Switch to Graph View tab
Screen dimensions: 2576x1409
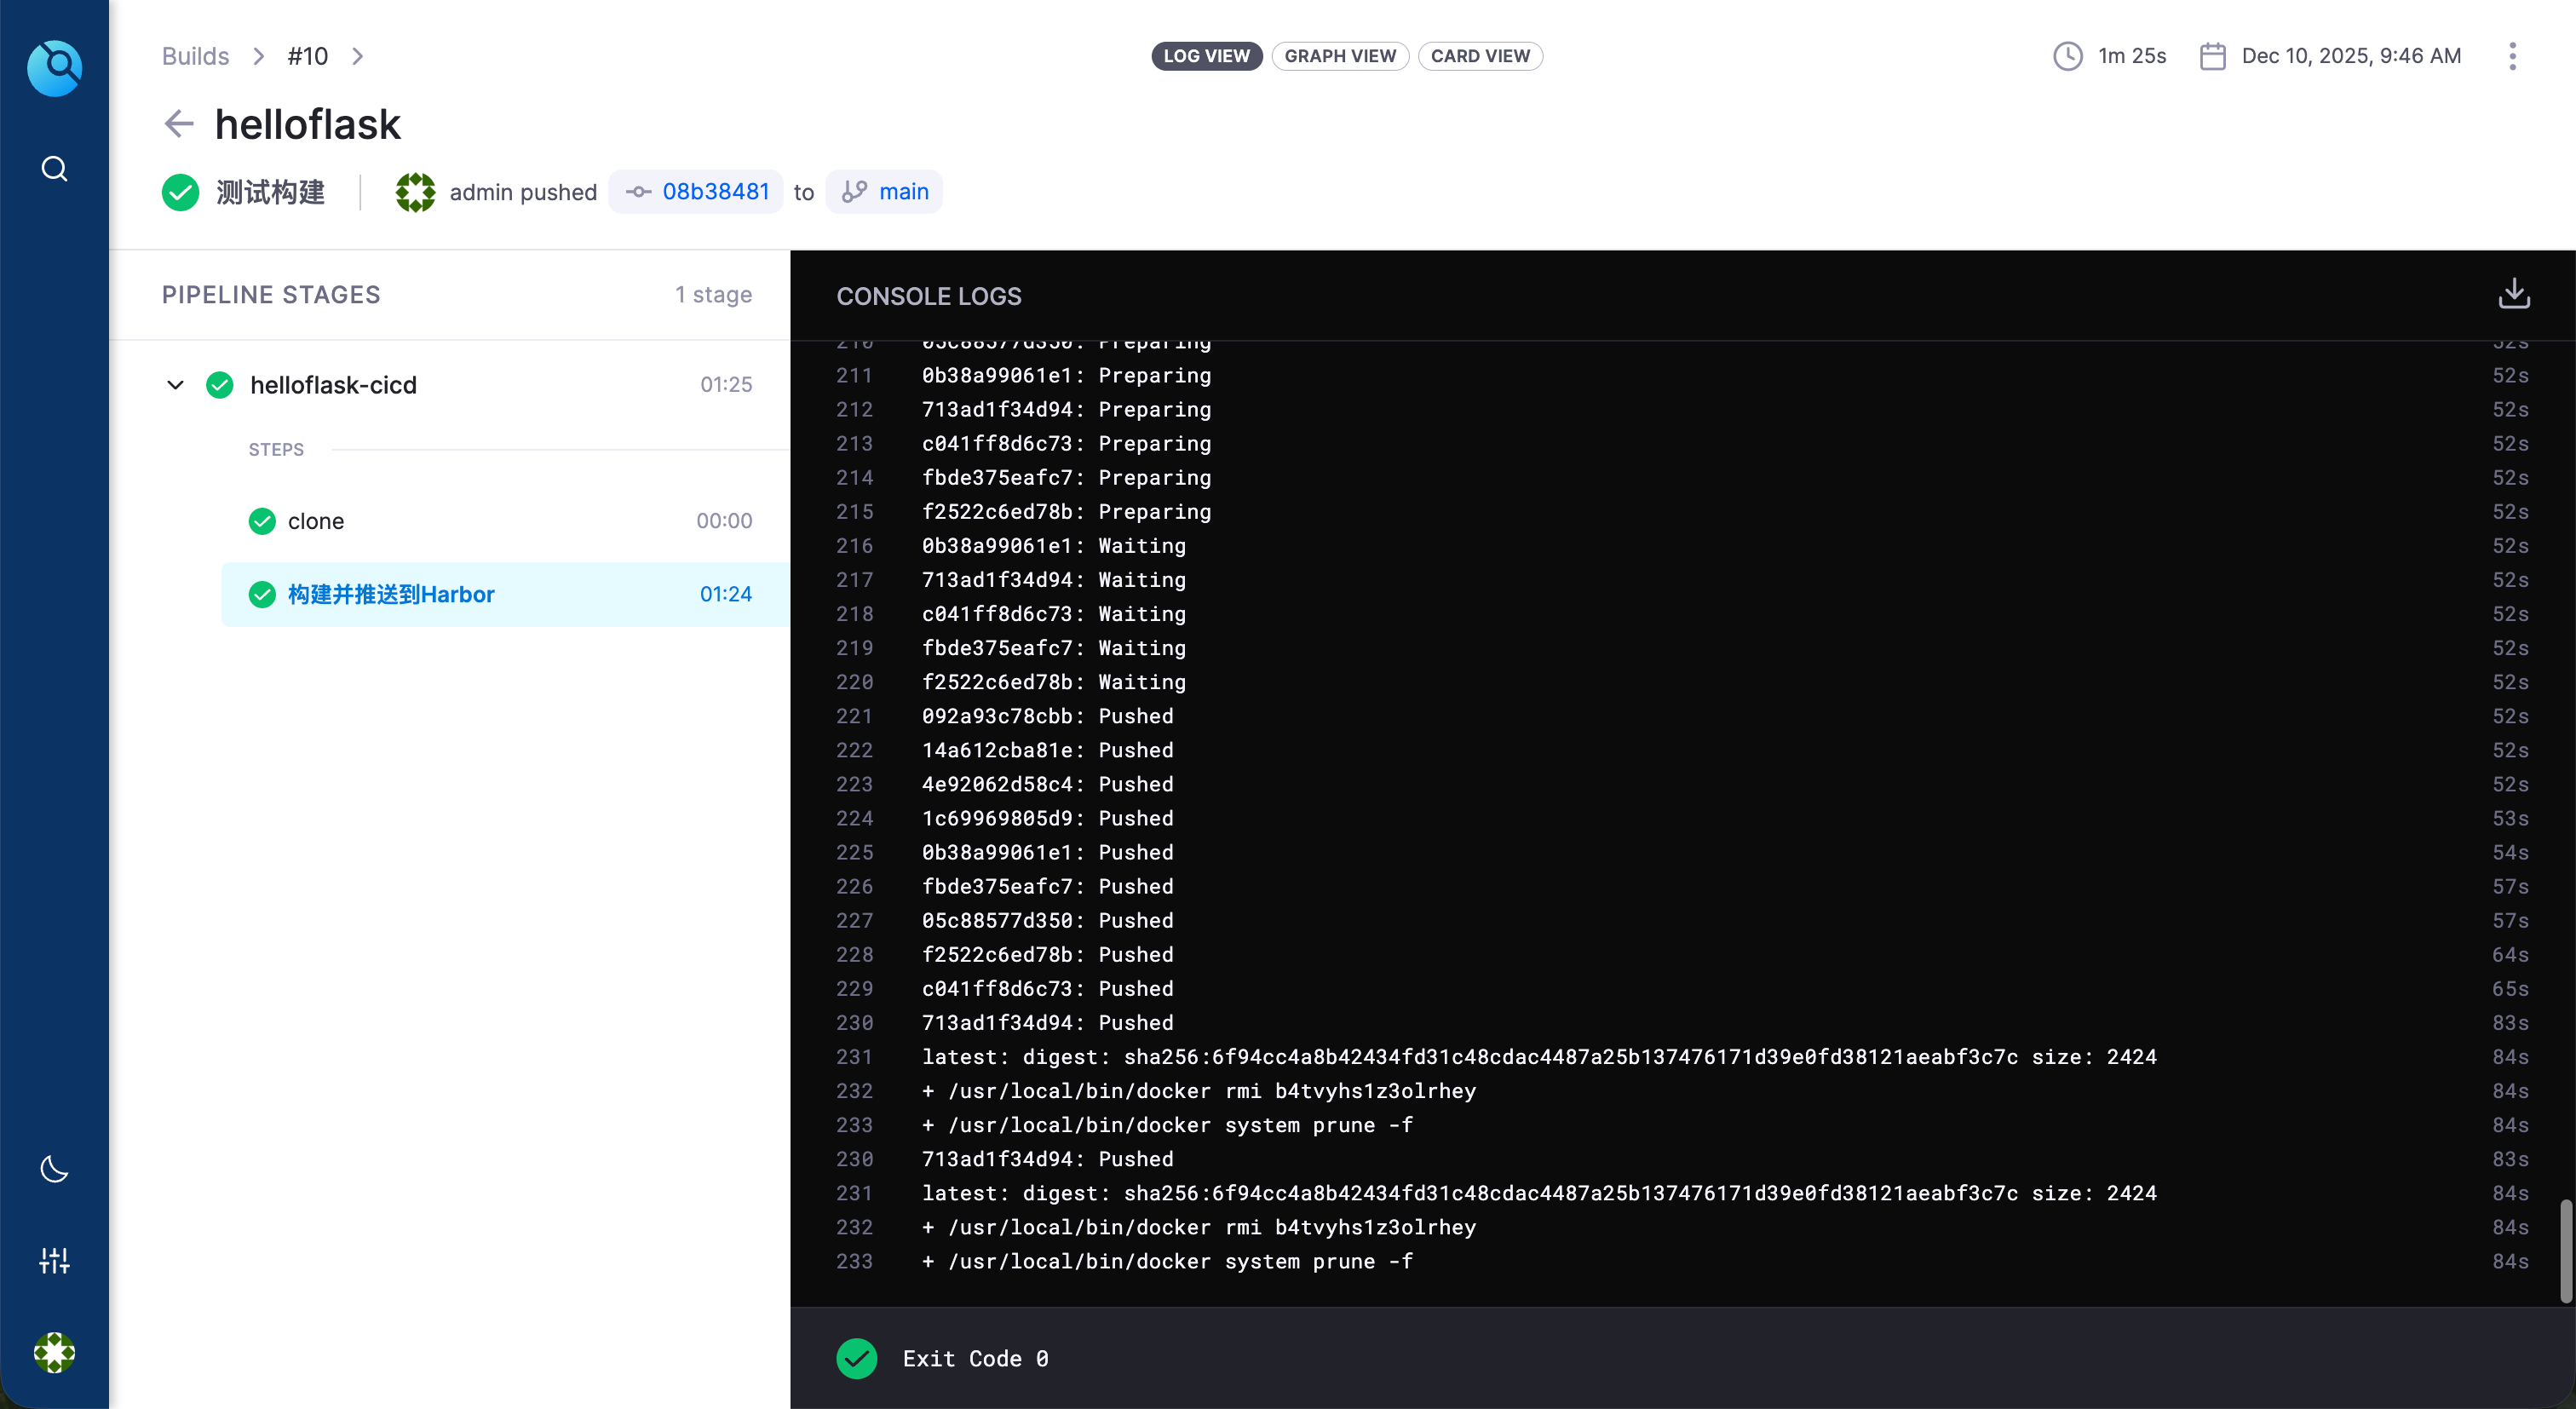pyautogui.click(x=1339, y=56)
